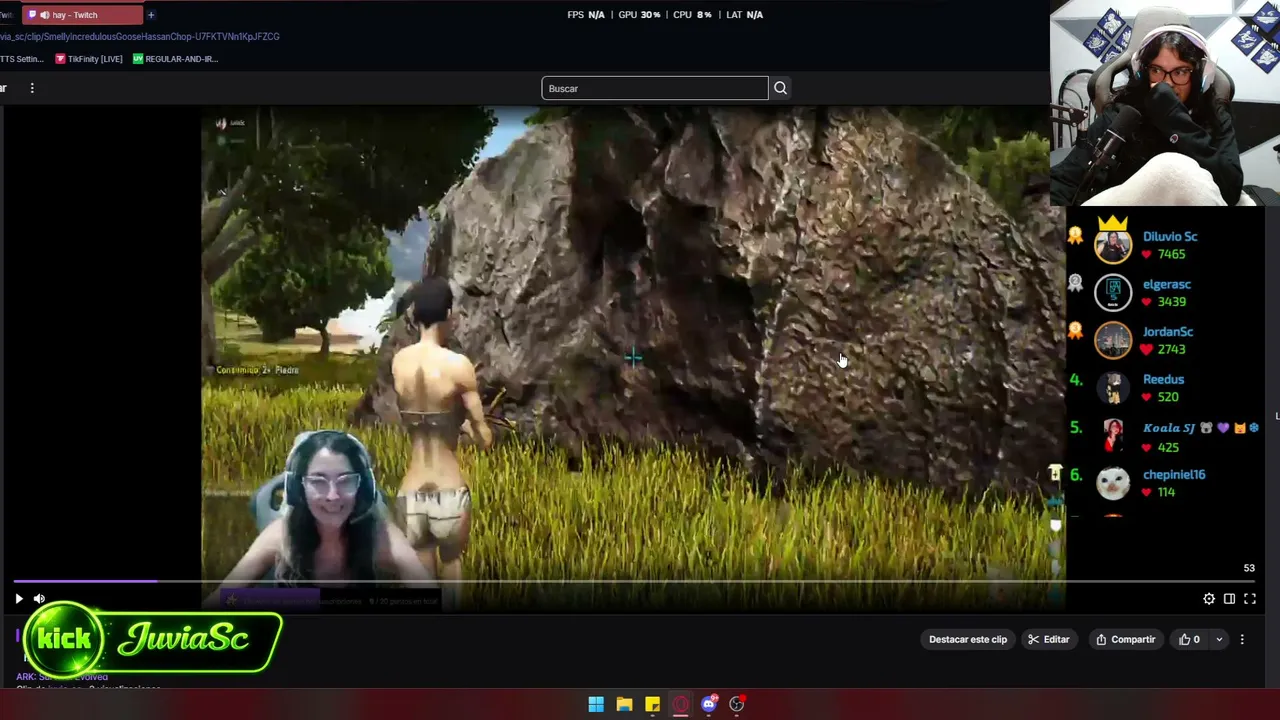Click the ARK: Survival Evolved game link

click(62, 677)
